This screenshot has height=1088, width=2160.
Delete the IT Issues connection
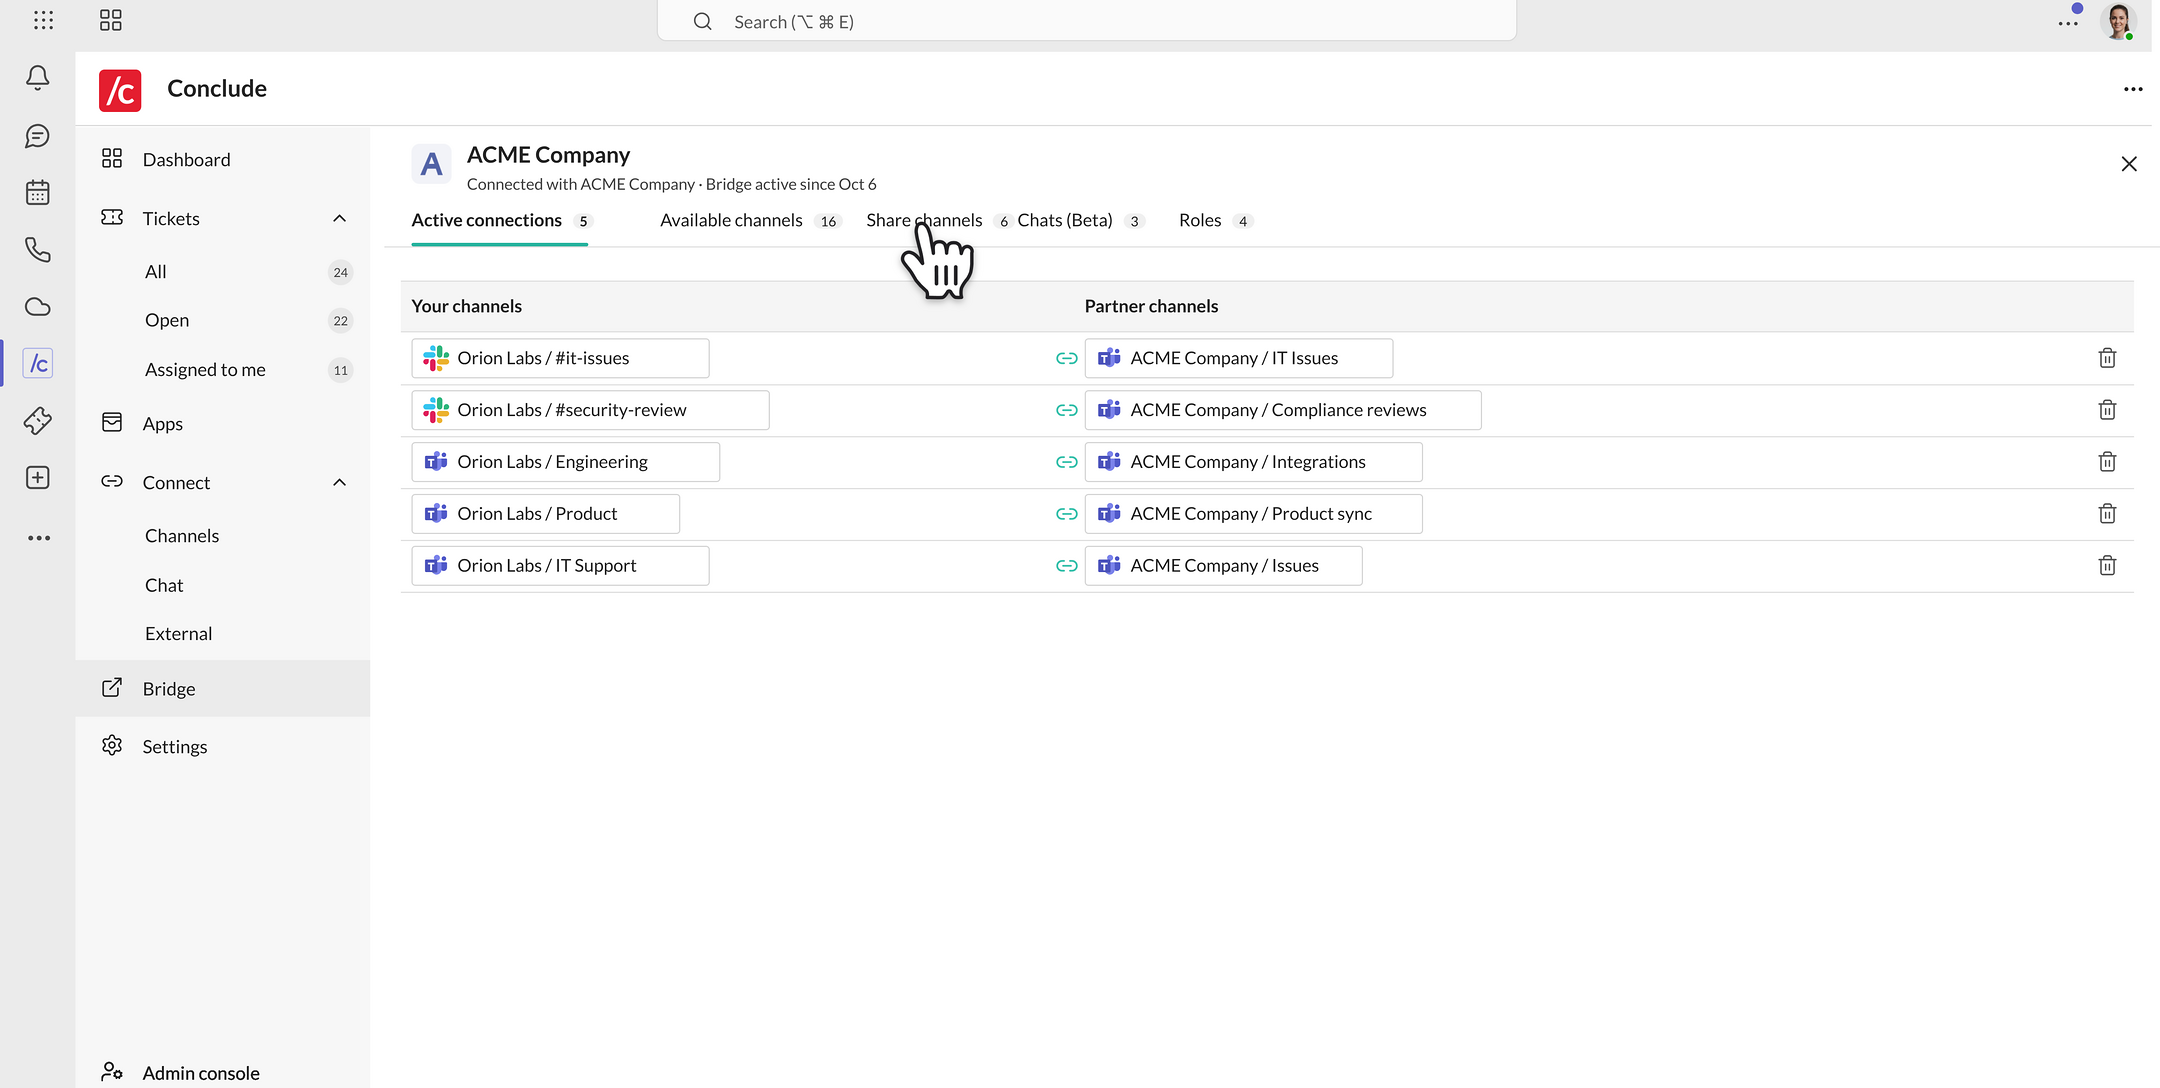click(x=2107, y=358)
